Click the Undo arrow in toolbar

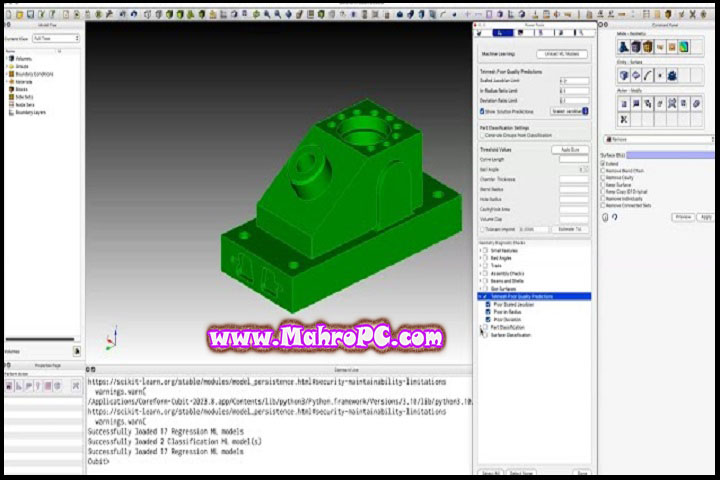point(123,15)
